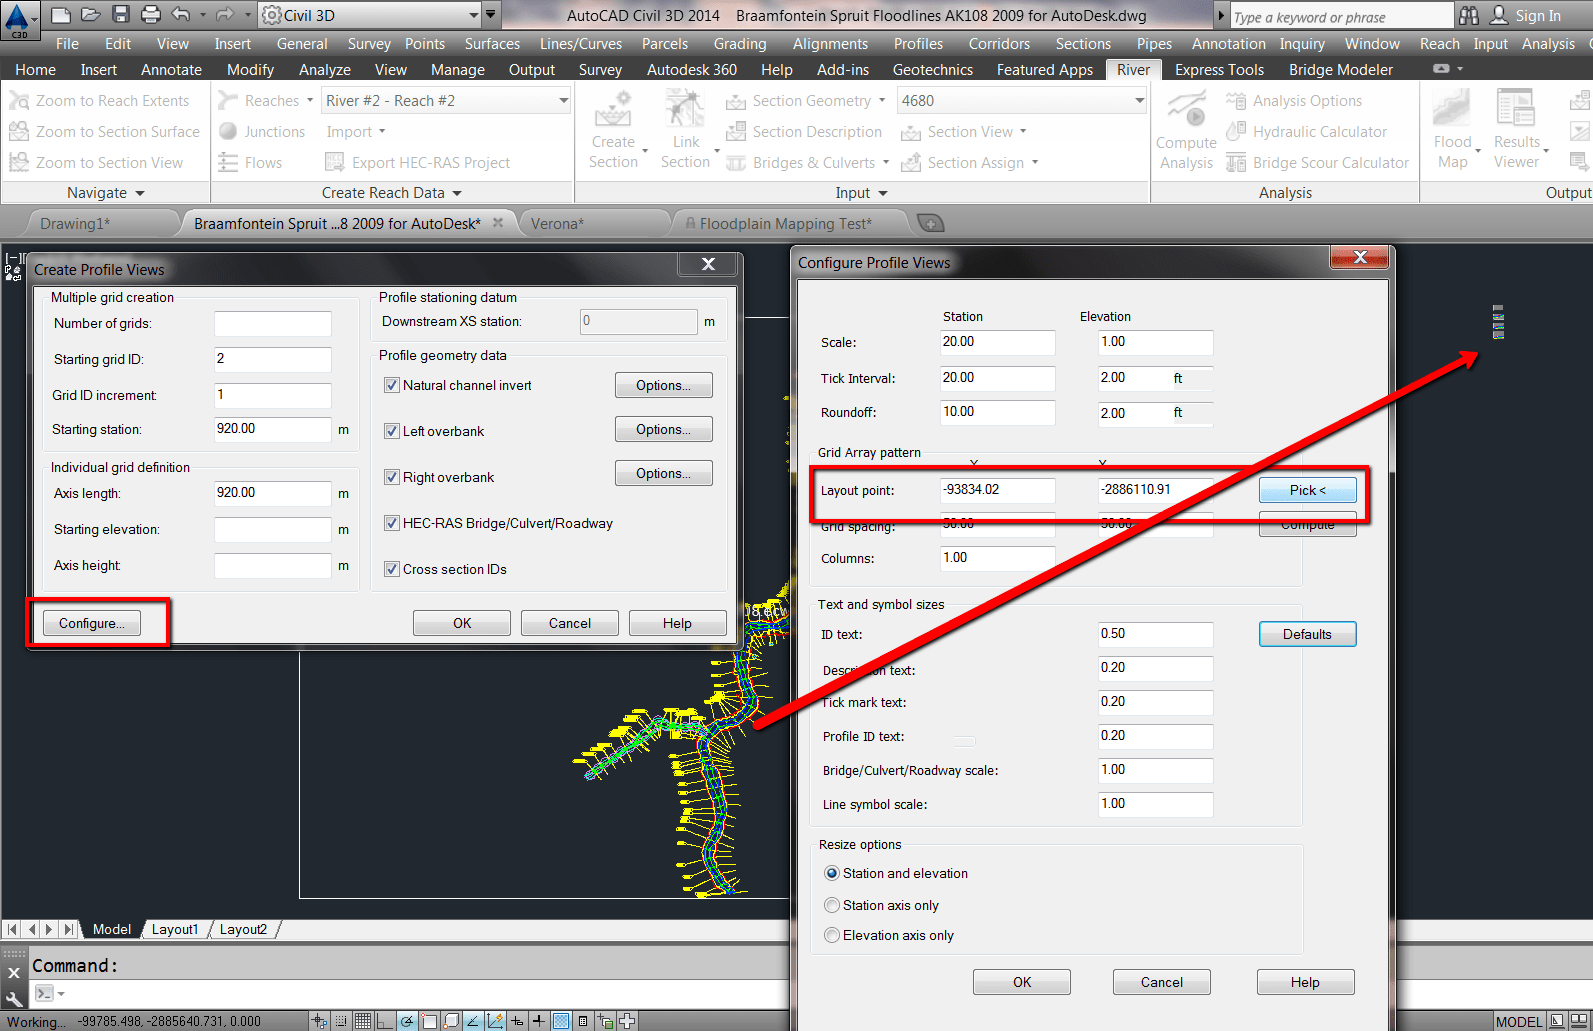Expand the Create Reach Data panel
The width and height of the screenshot is (1593, 1031).
457,193
